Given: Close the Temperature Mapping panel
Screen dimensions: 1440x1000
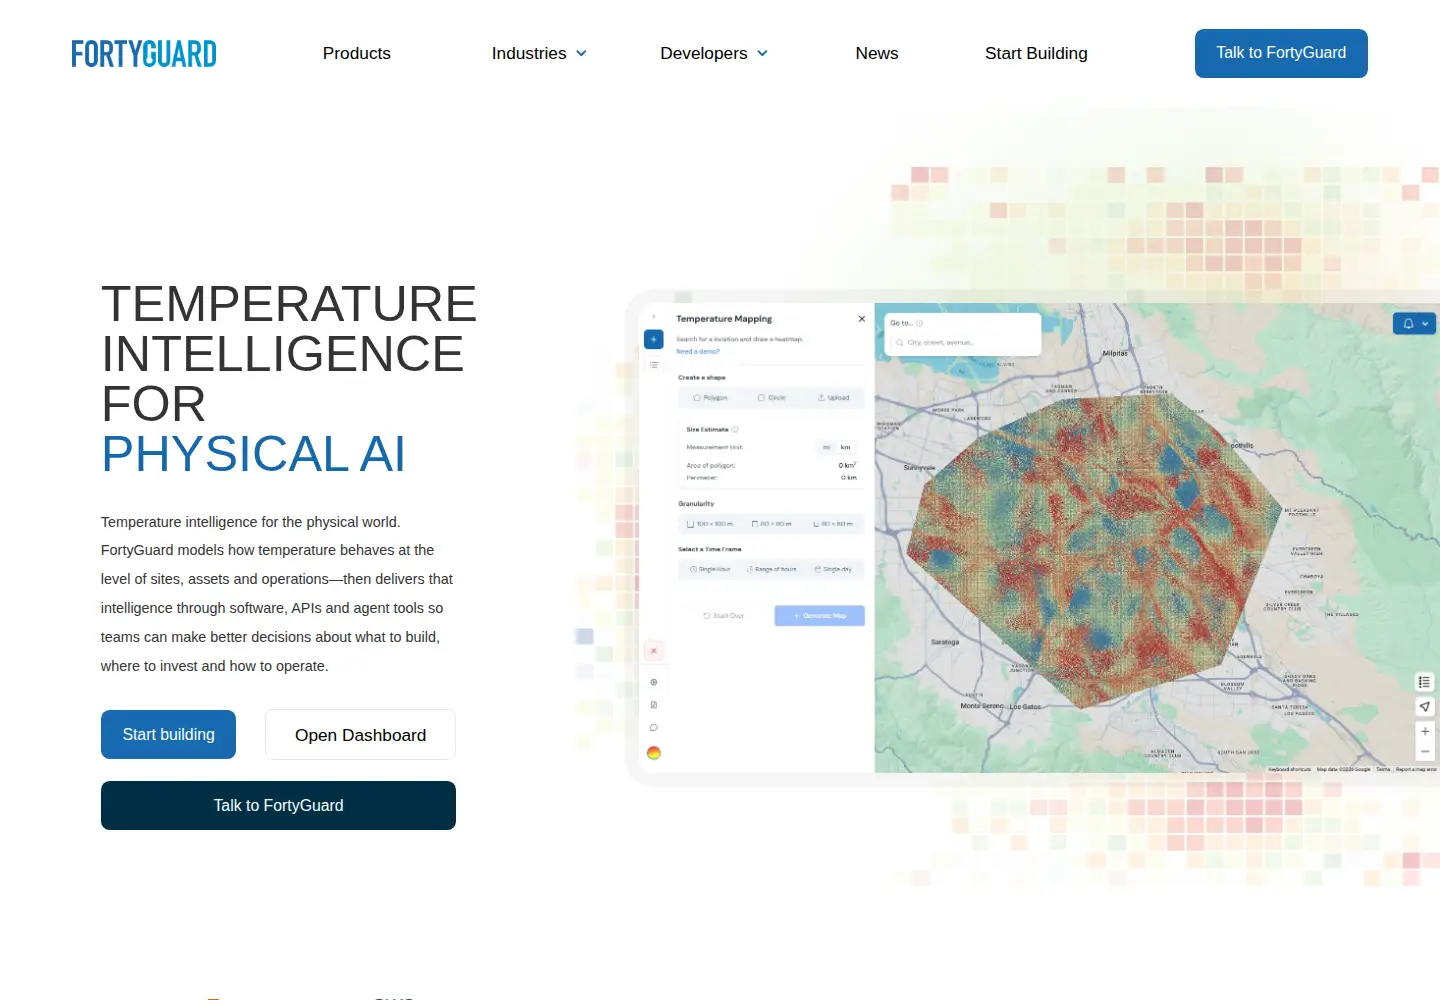Looking at the screenshot, I should pos(862,319).
